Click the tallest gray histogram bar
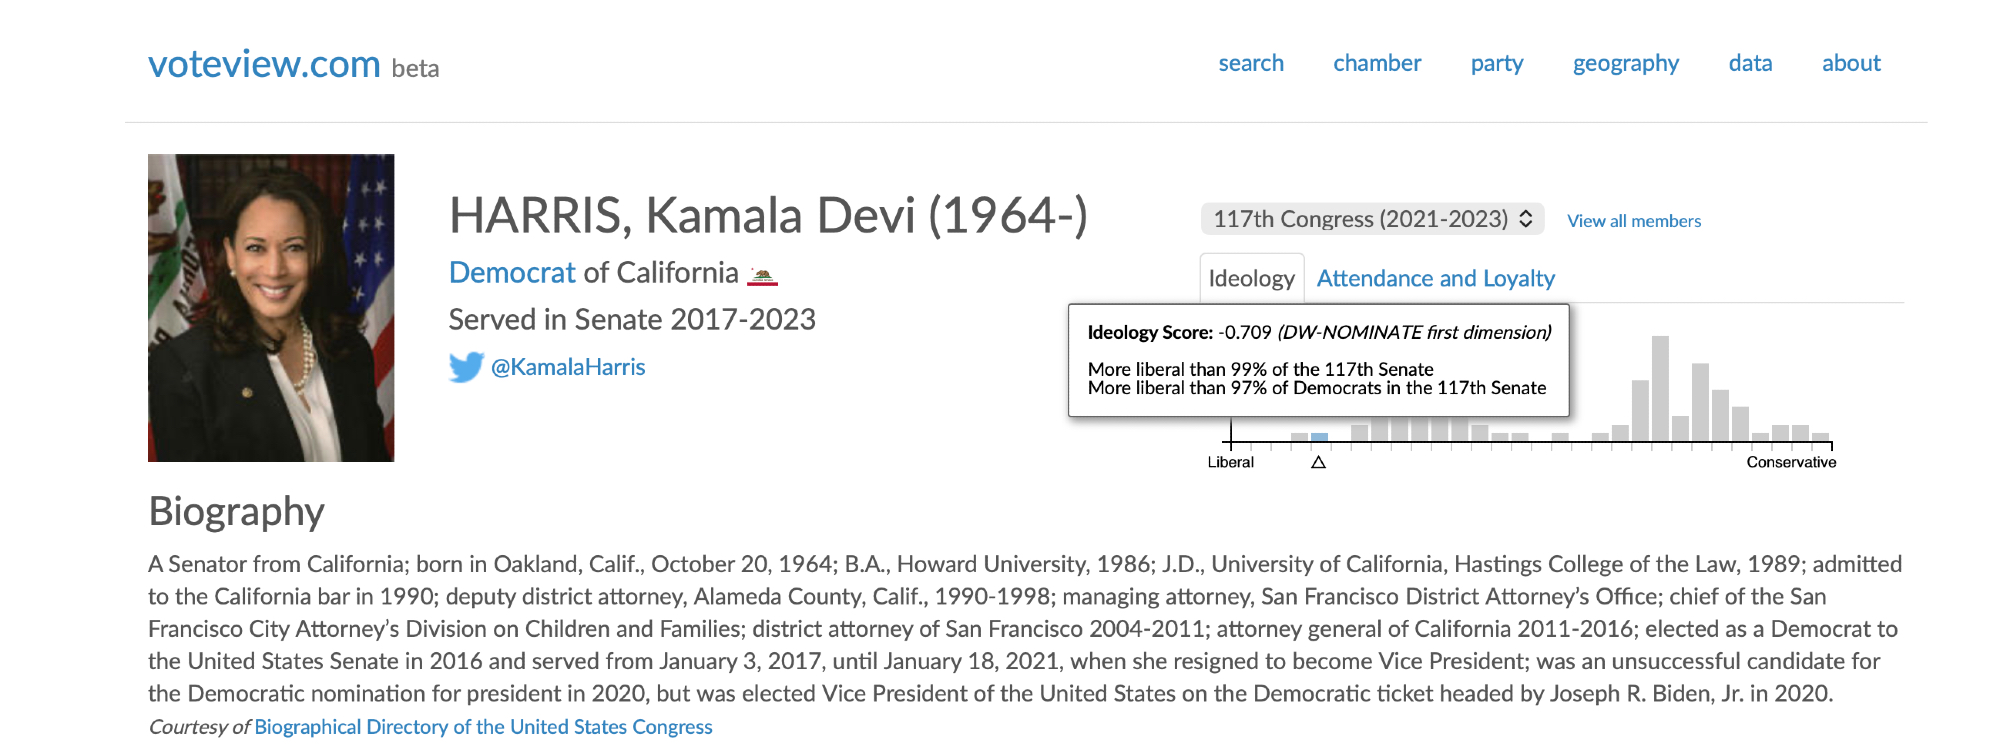 [x=1660, y=389]
